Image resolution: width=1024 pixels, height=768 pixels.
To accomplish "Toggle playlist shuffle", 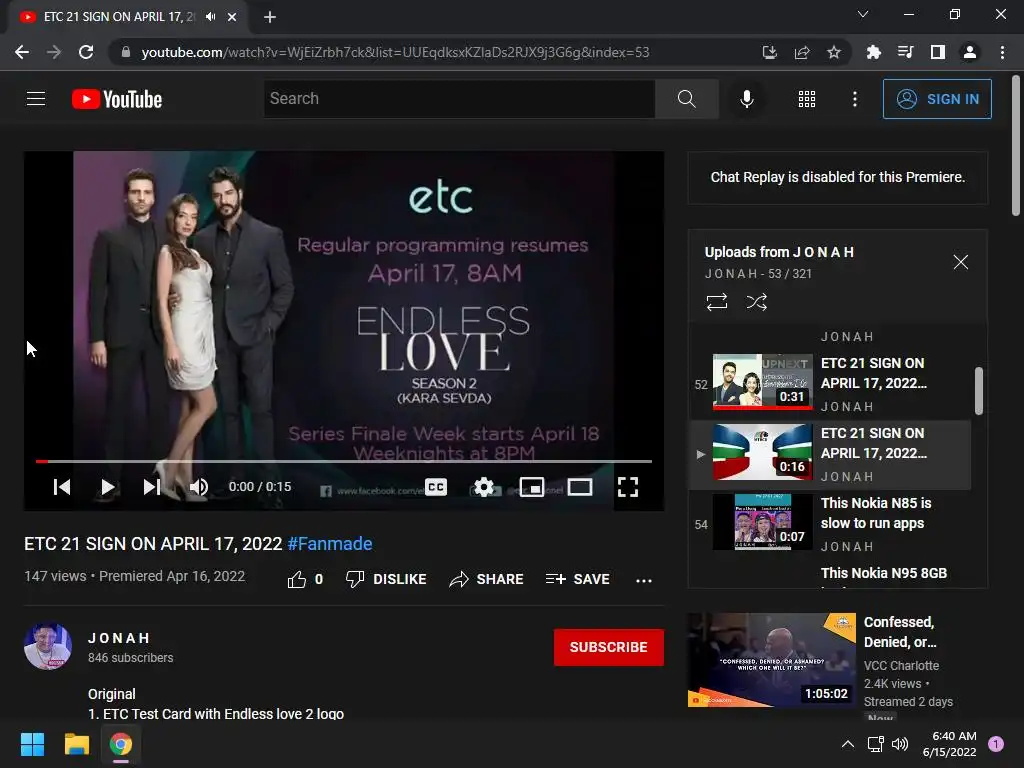I will pyautogui.click(x=756, y=302).
